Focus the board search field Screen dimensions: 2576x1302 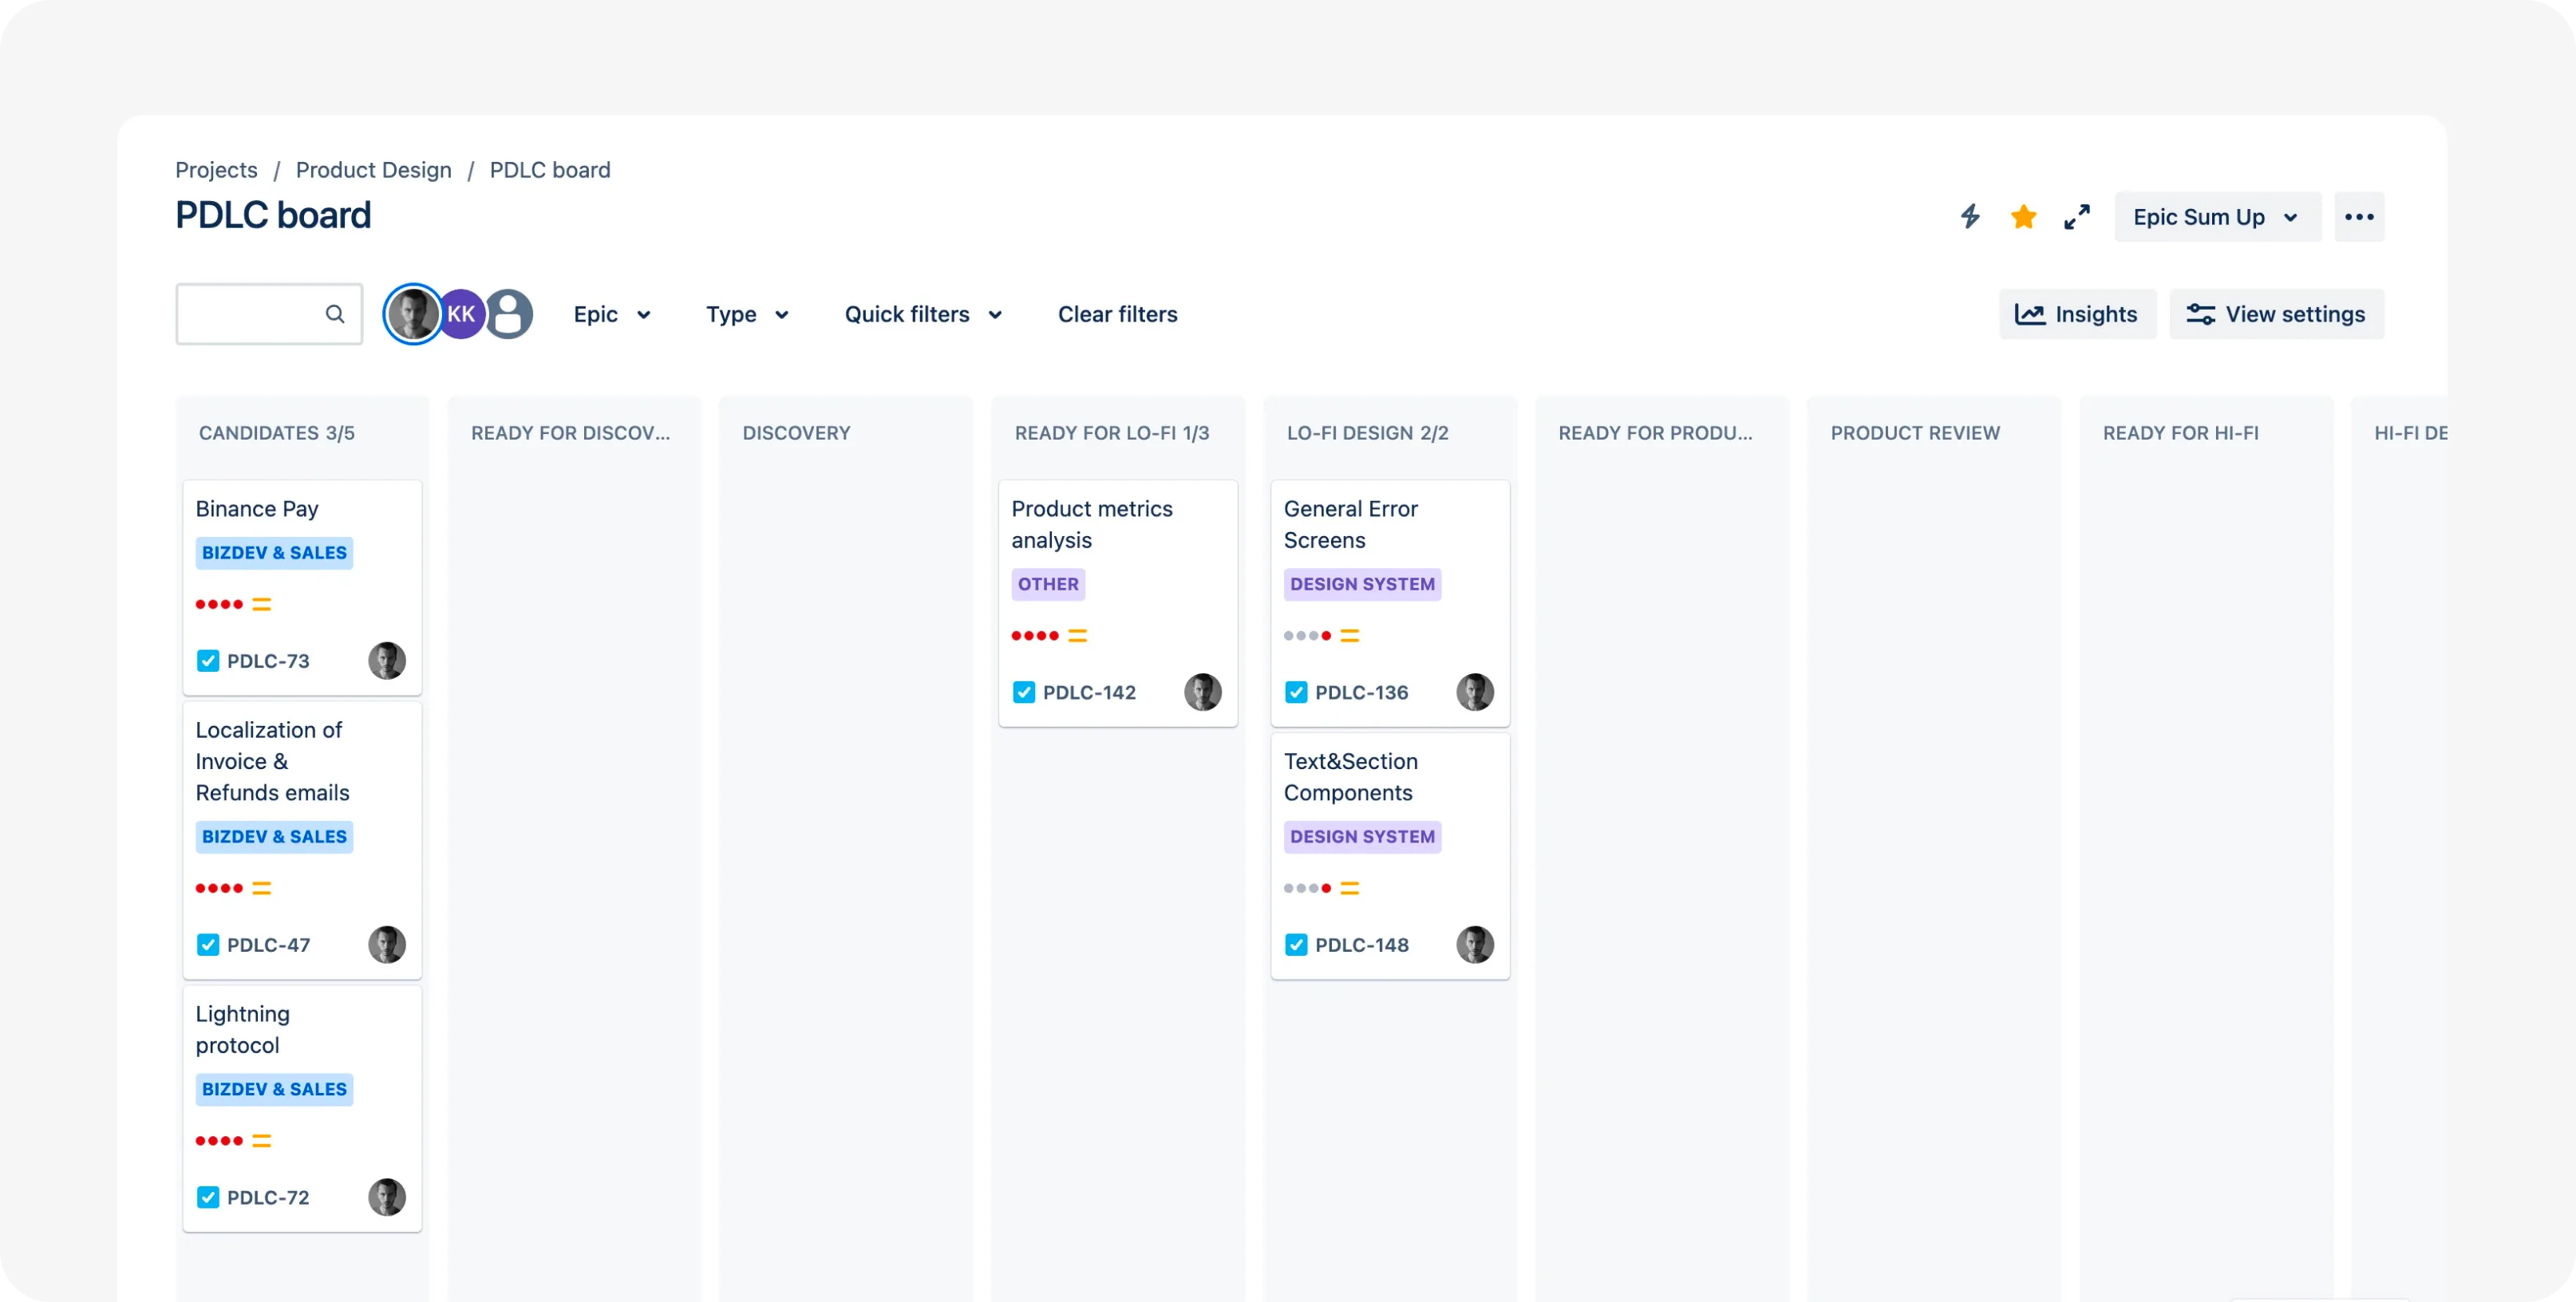269,314
